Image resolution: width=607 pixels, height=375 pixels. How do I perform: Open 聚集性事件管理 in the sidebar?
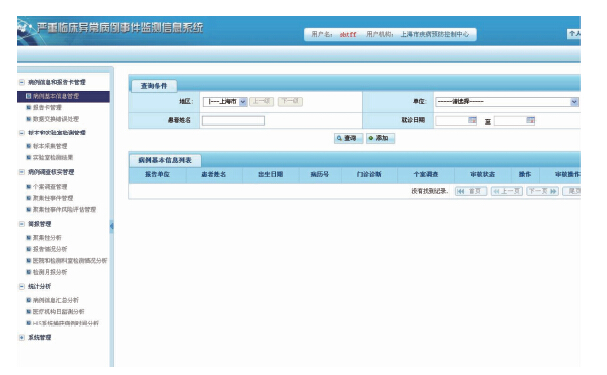(53, 198)
